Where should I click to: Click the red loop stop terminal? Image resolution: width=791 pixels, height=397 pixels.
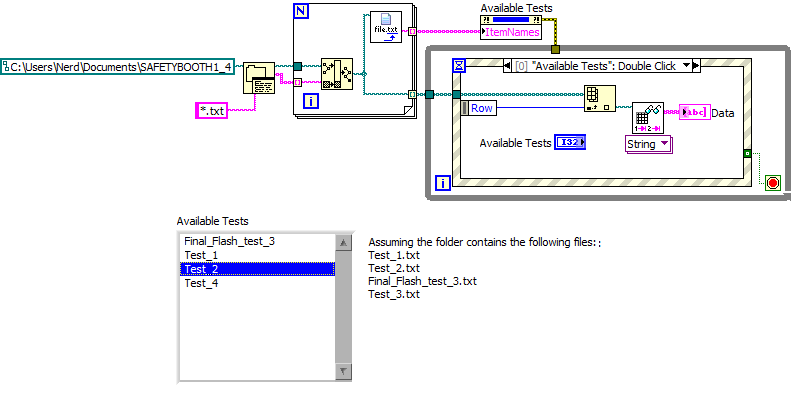772,183
